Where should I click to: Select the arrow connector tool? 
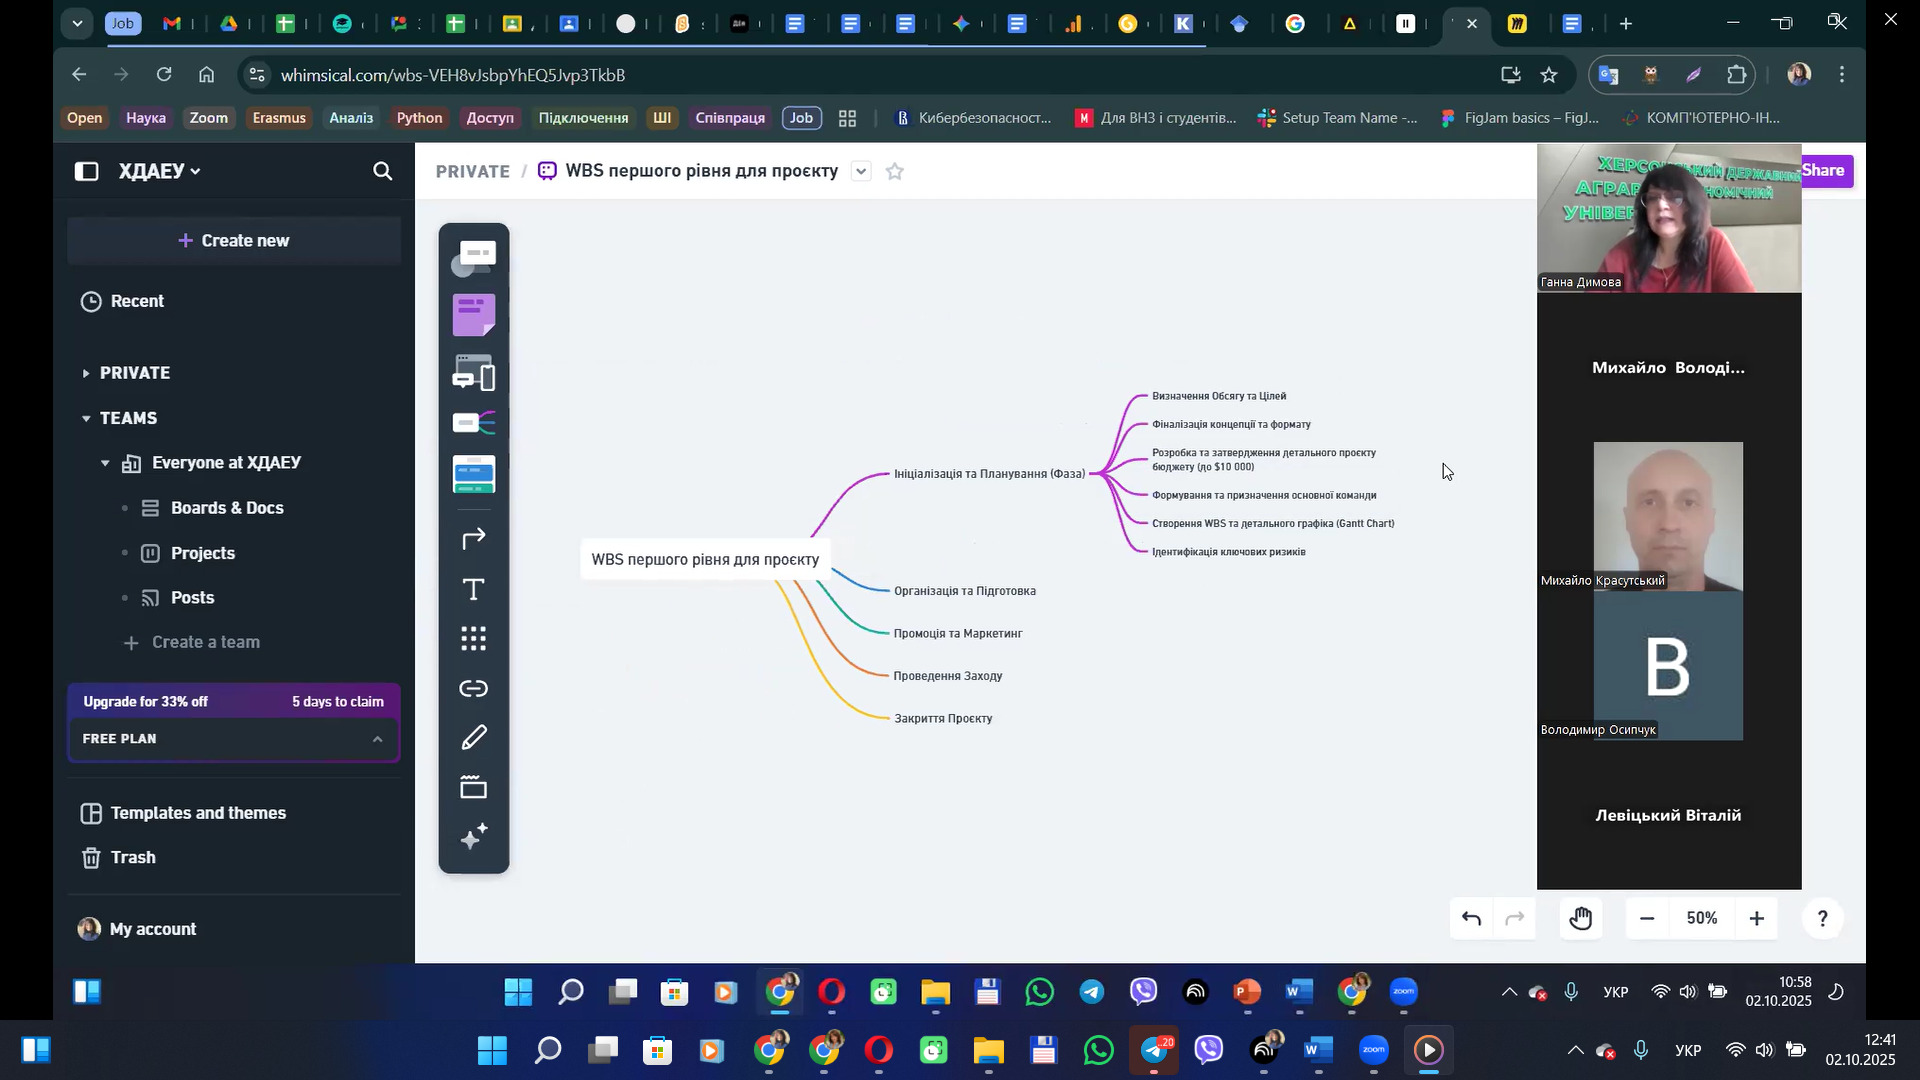coord(474,539)
